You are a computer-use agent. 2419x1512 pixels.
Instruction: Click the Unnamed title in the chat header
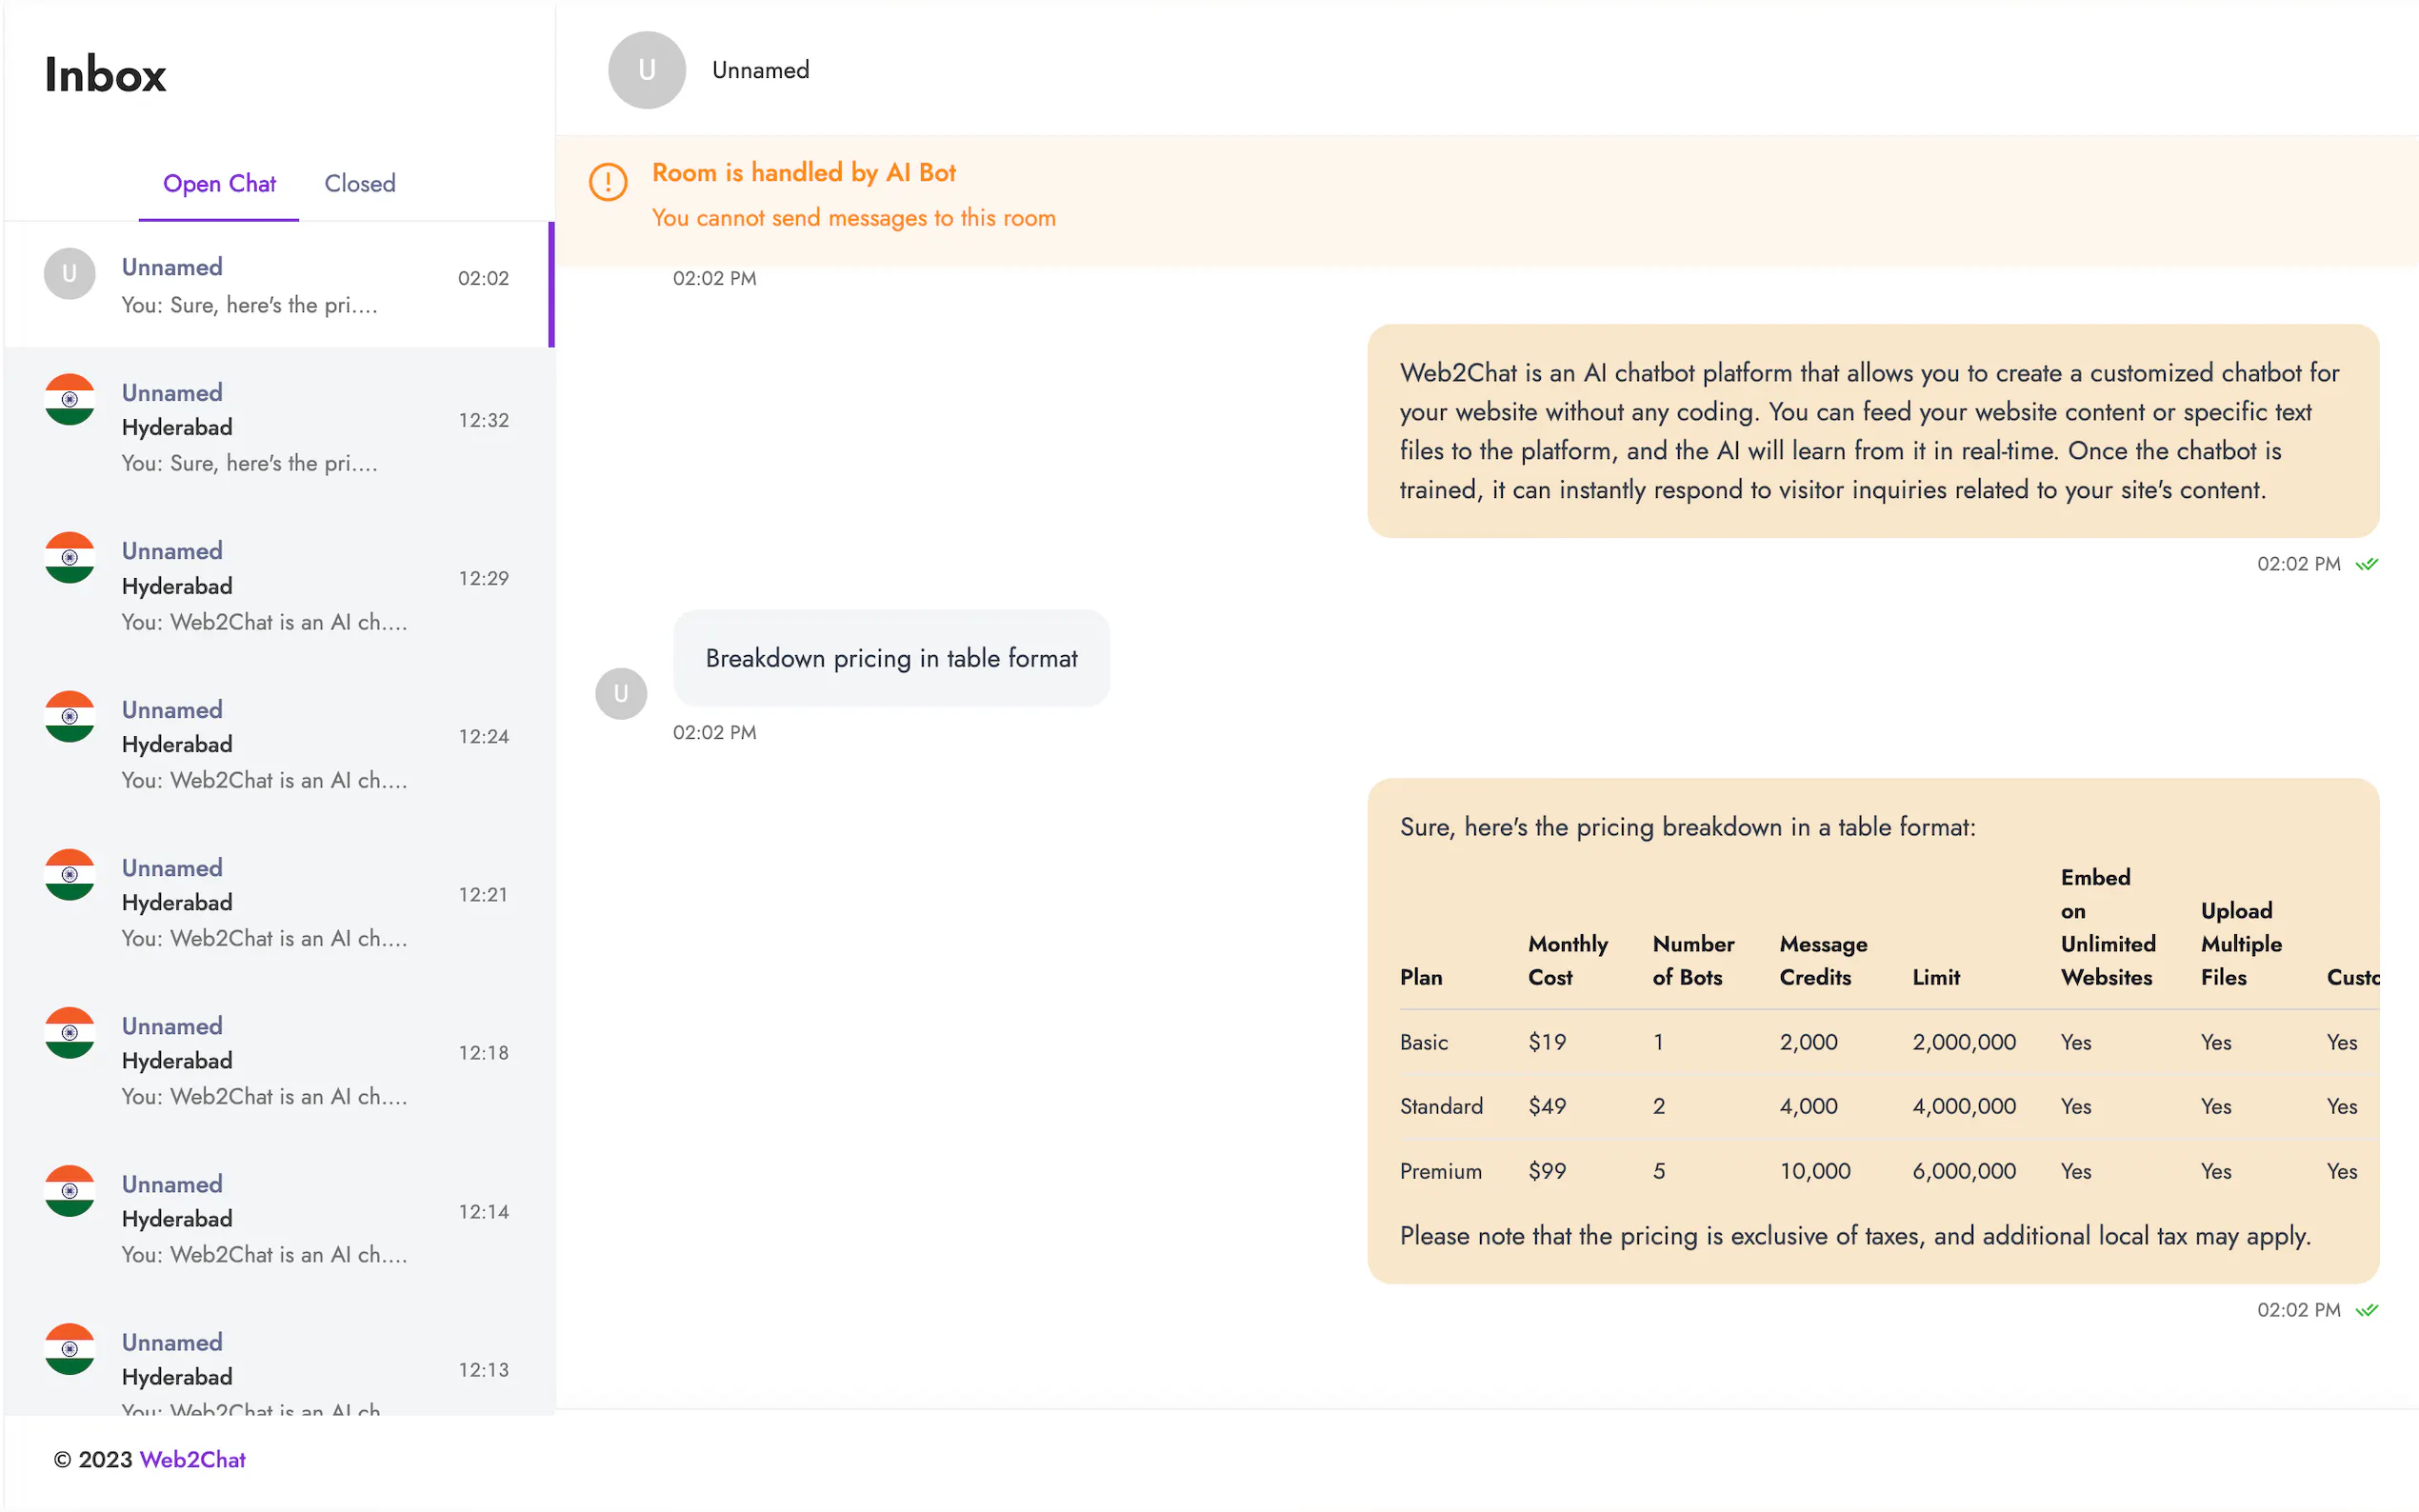click(760, 69)
